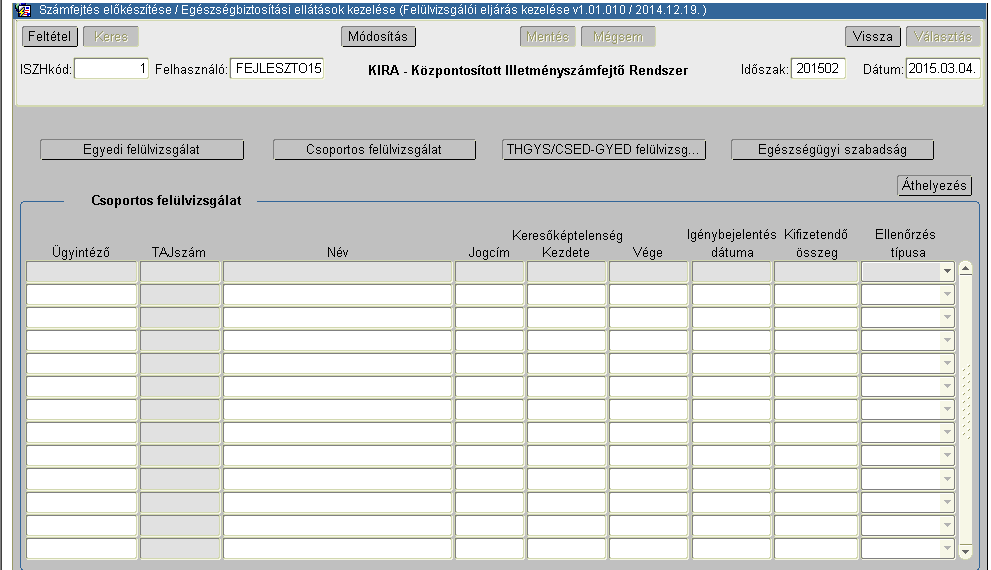Viewport: 991px width, 570px height.
Task: Select Kezdete cell in second row
Action: pos(566,294)
